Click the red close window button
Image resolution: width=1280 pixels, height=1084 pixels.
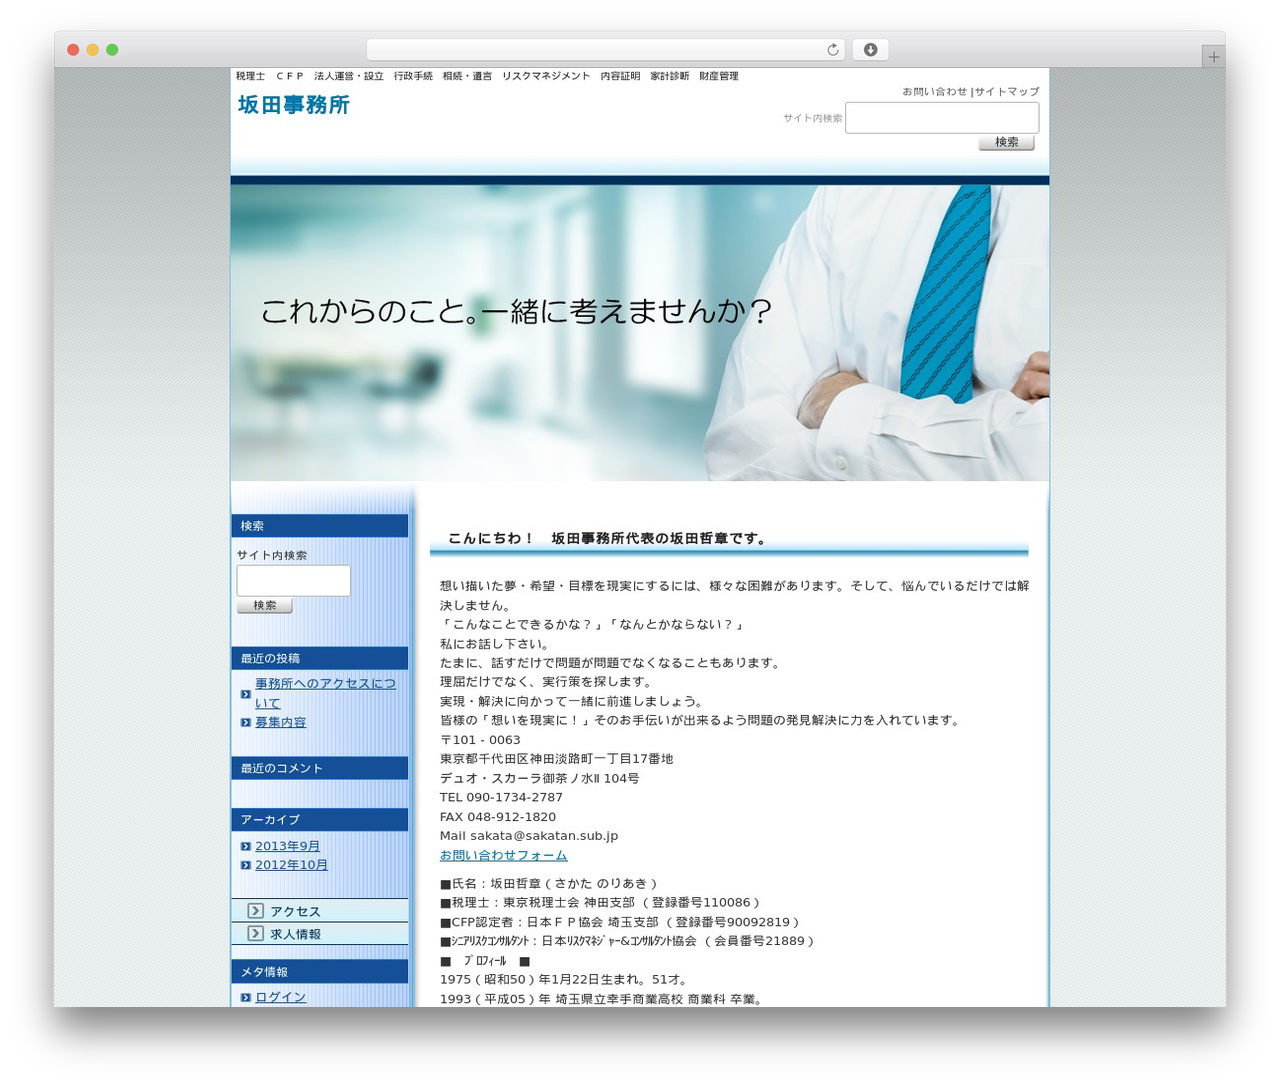coord(73,50)
